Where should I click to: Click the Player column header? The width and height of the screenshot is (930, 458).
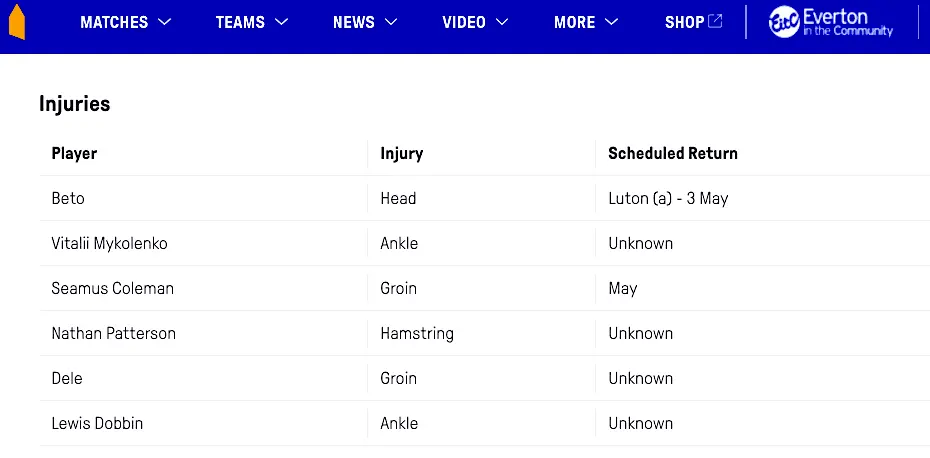coord(74,153)
